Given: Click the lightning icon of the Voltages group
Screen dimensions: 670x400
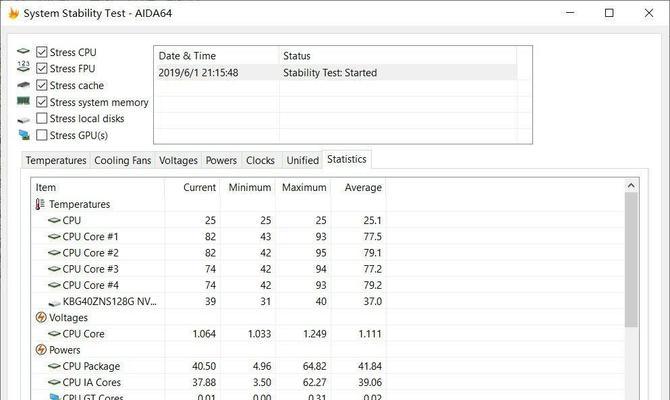Looking at the screenshot, I should 41,318.
